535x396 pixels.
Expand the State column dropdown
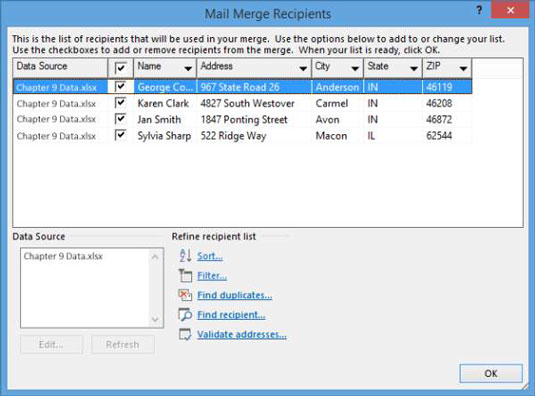414,69
